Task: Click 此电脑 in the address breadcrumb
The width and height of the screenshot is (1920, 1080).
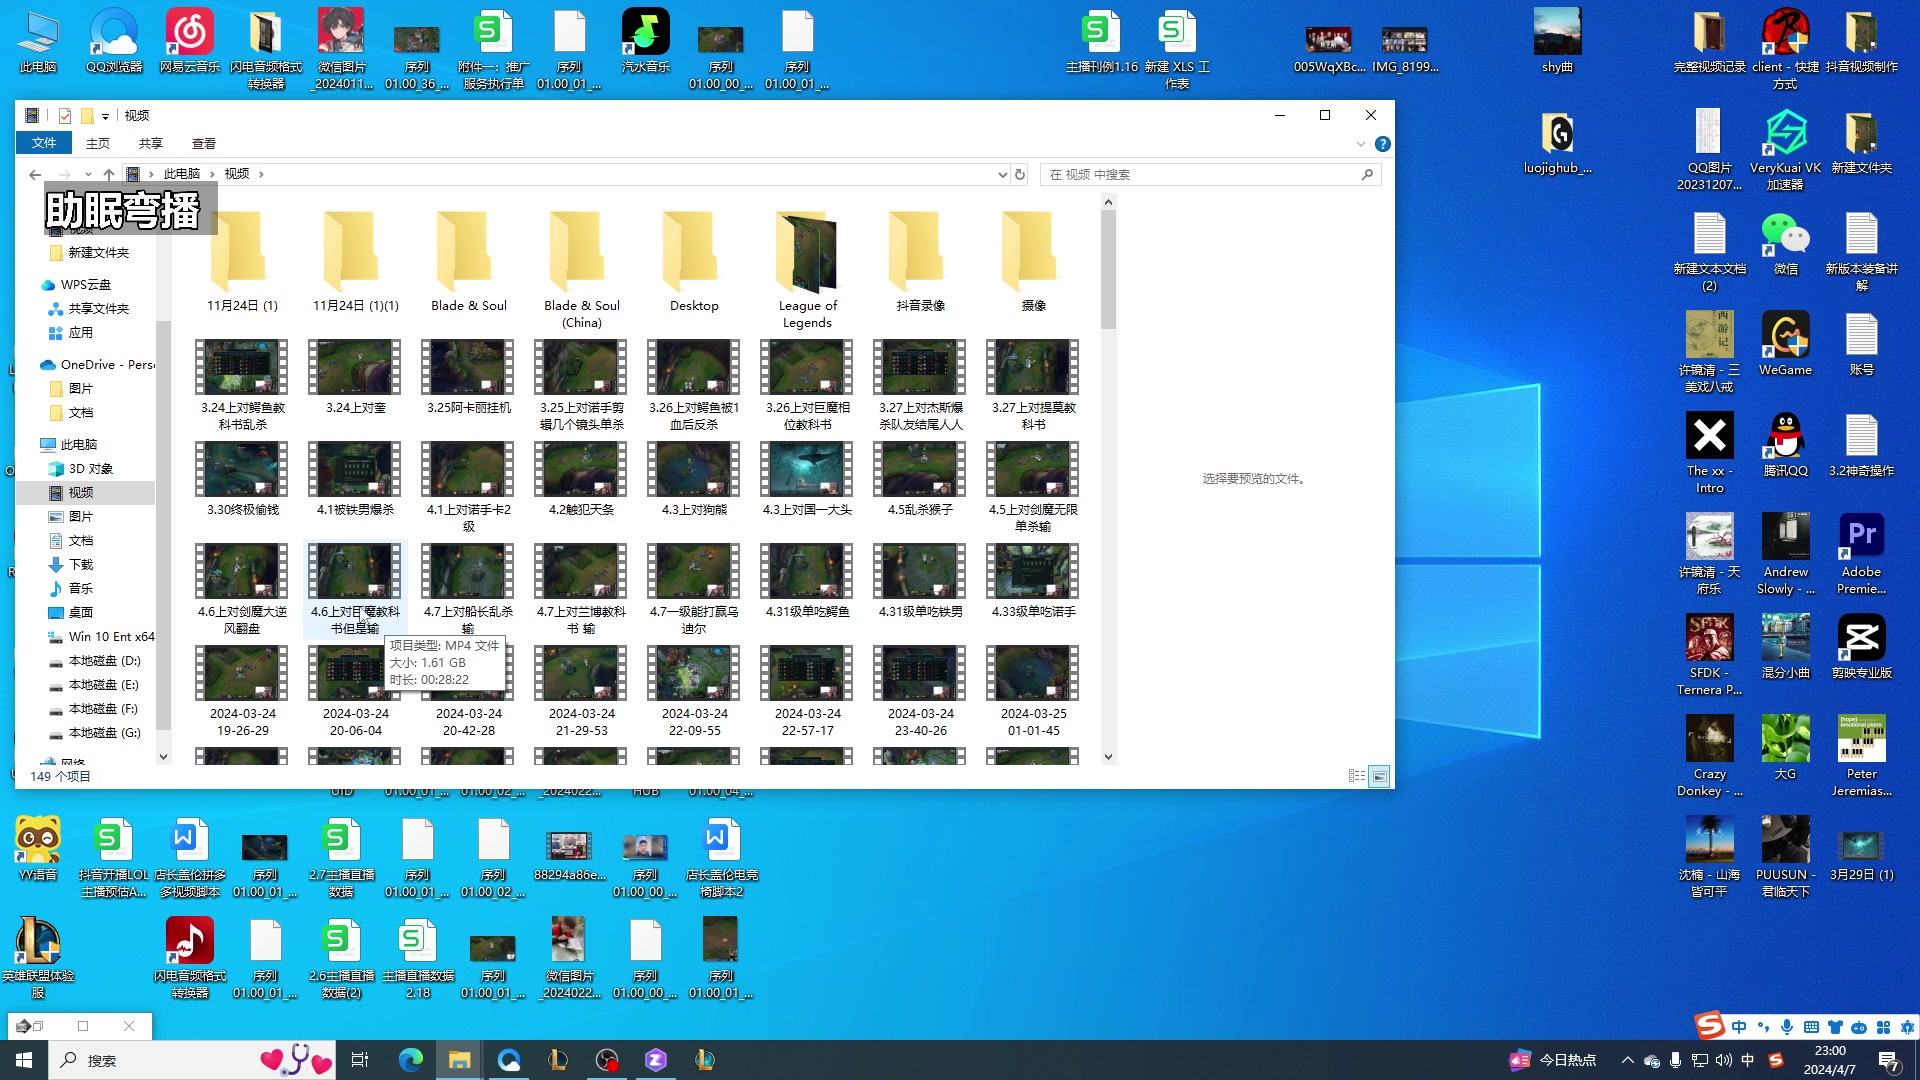Action: (x=182, y=174)
